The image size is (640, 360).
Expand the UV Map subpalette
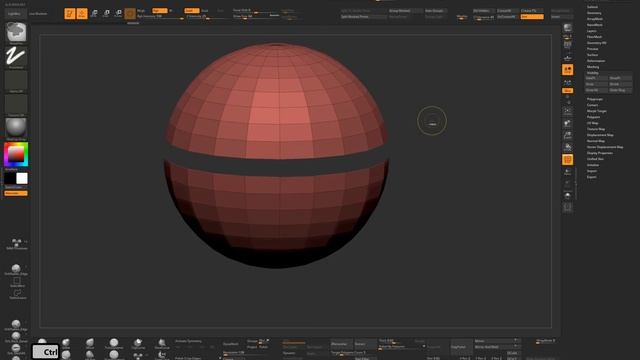[x=593, y=123]
